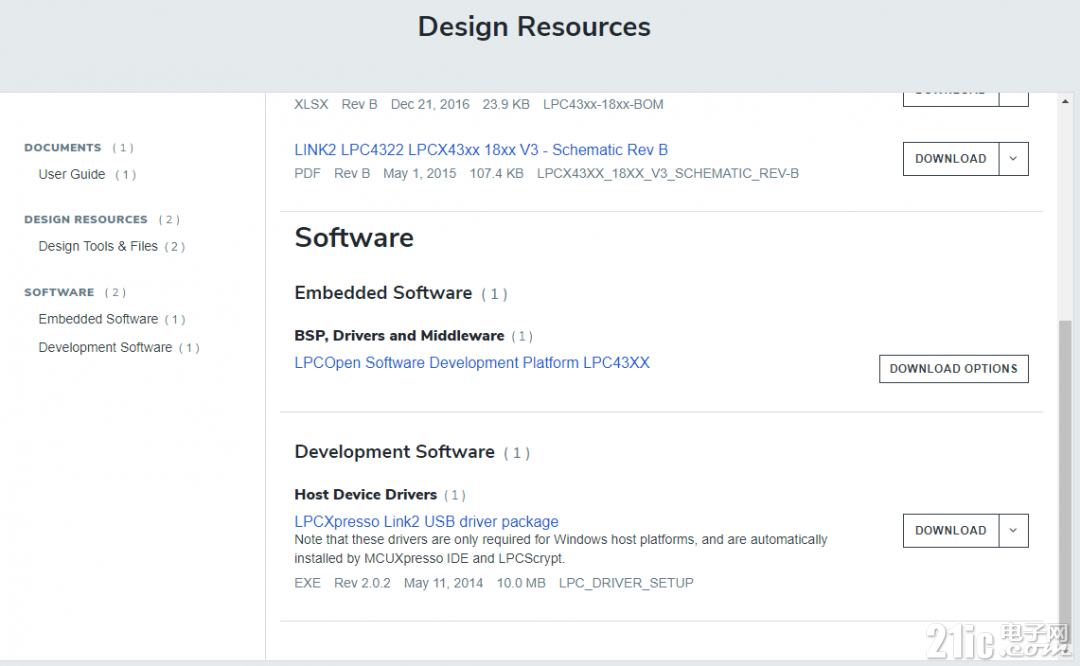Select Design Tools & Files in sidebar

98,246
